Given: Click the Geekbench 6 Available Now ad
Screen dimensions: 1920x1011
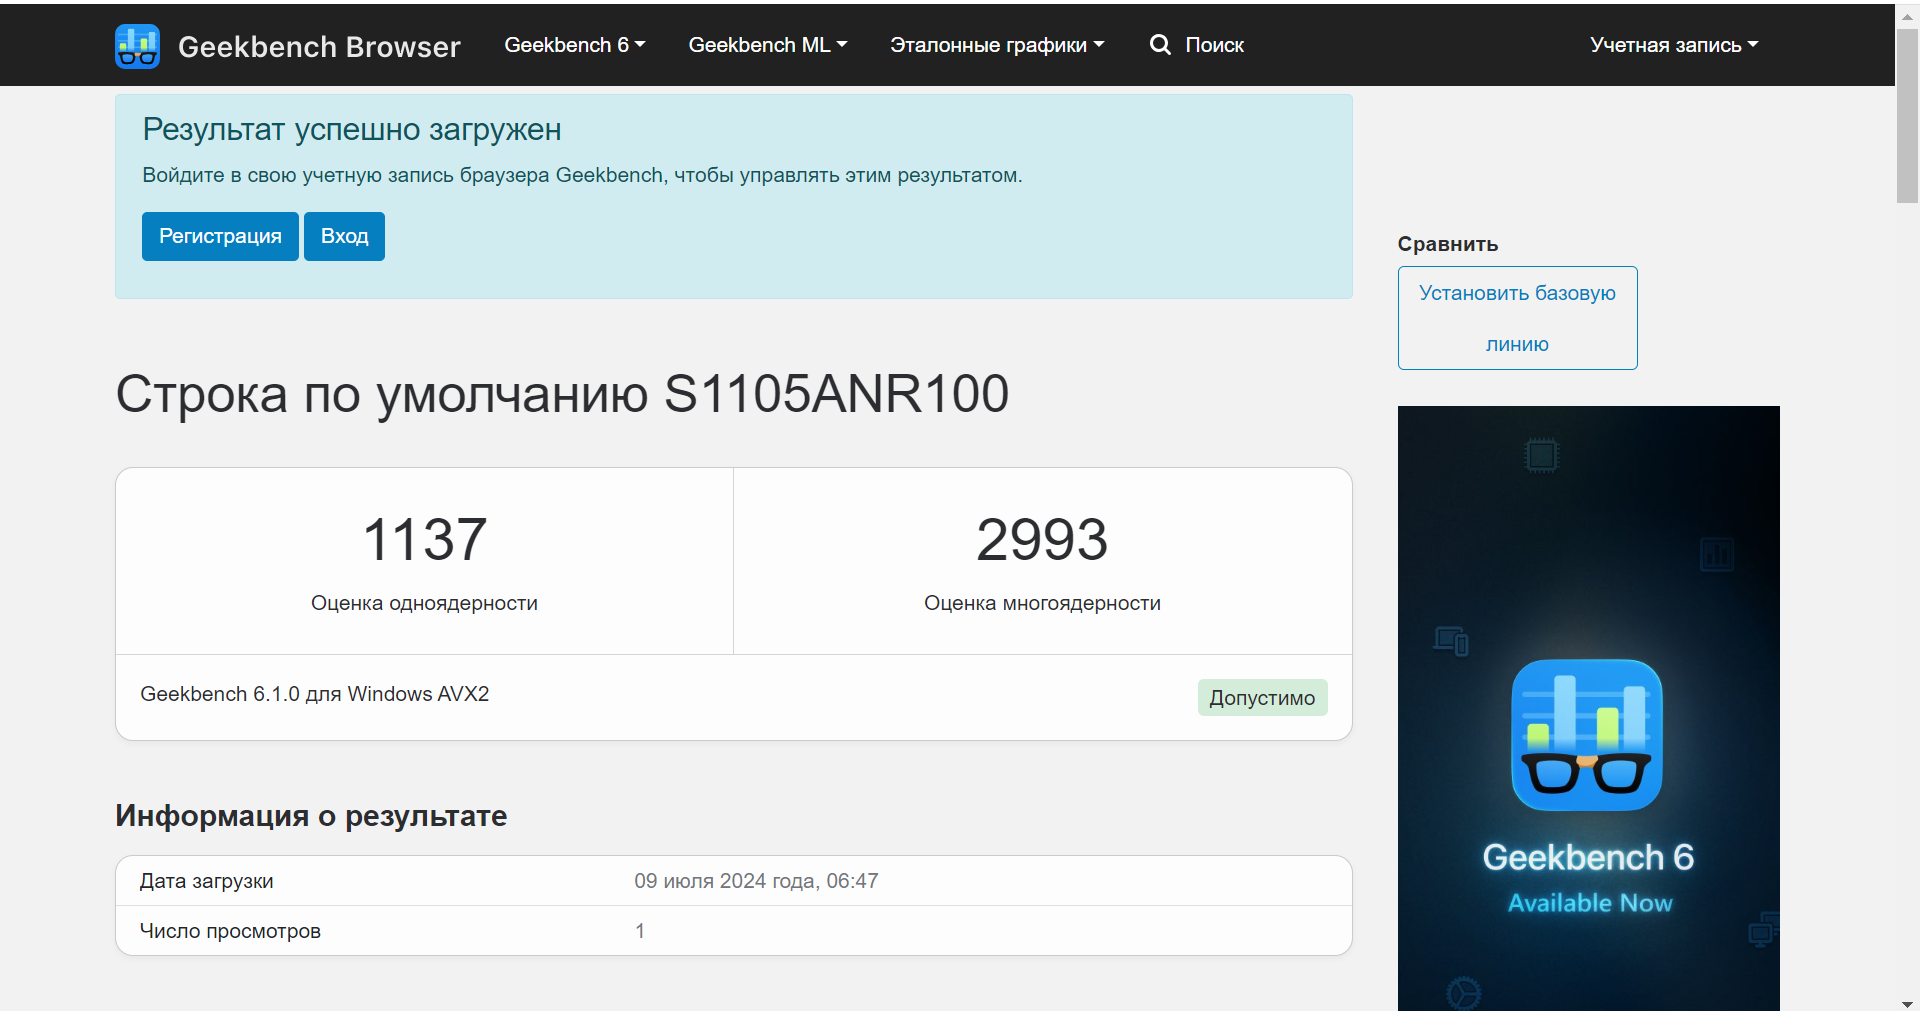Looking at the screenshot, I should coord(1588,708).
